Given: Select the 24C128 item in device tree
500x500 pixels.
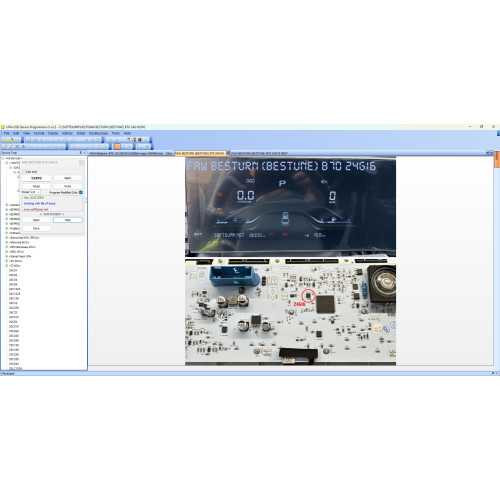Looking at the screenshot, I should pyautogui.click(x=14, y=298).
